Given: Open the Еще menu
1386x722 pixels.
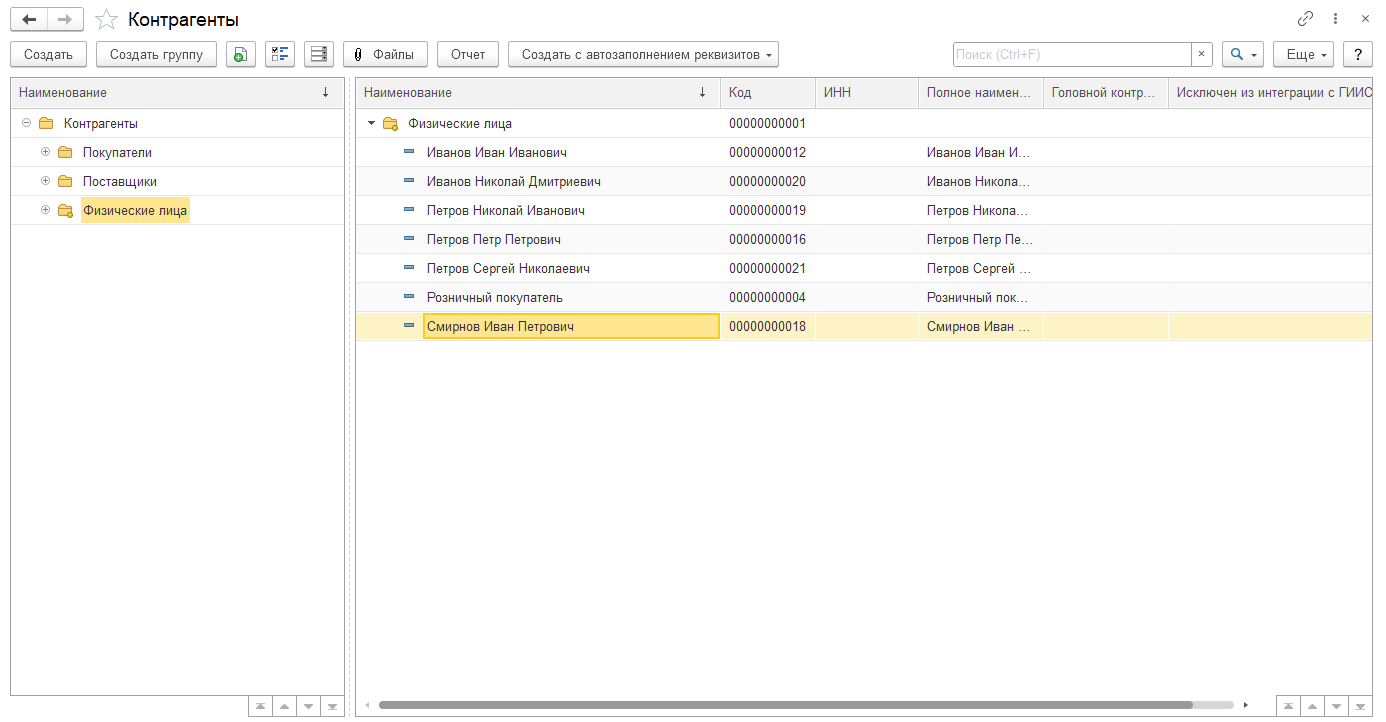Looking at the screenshot, I should pyautogui.click(x=1304, y=54).
